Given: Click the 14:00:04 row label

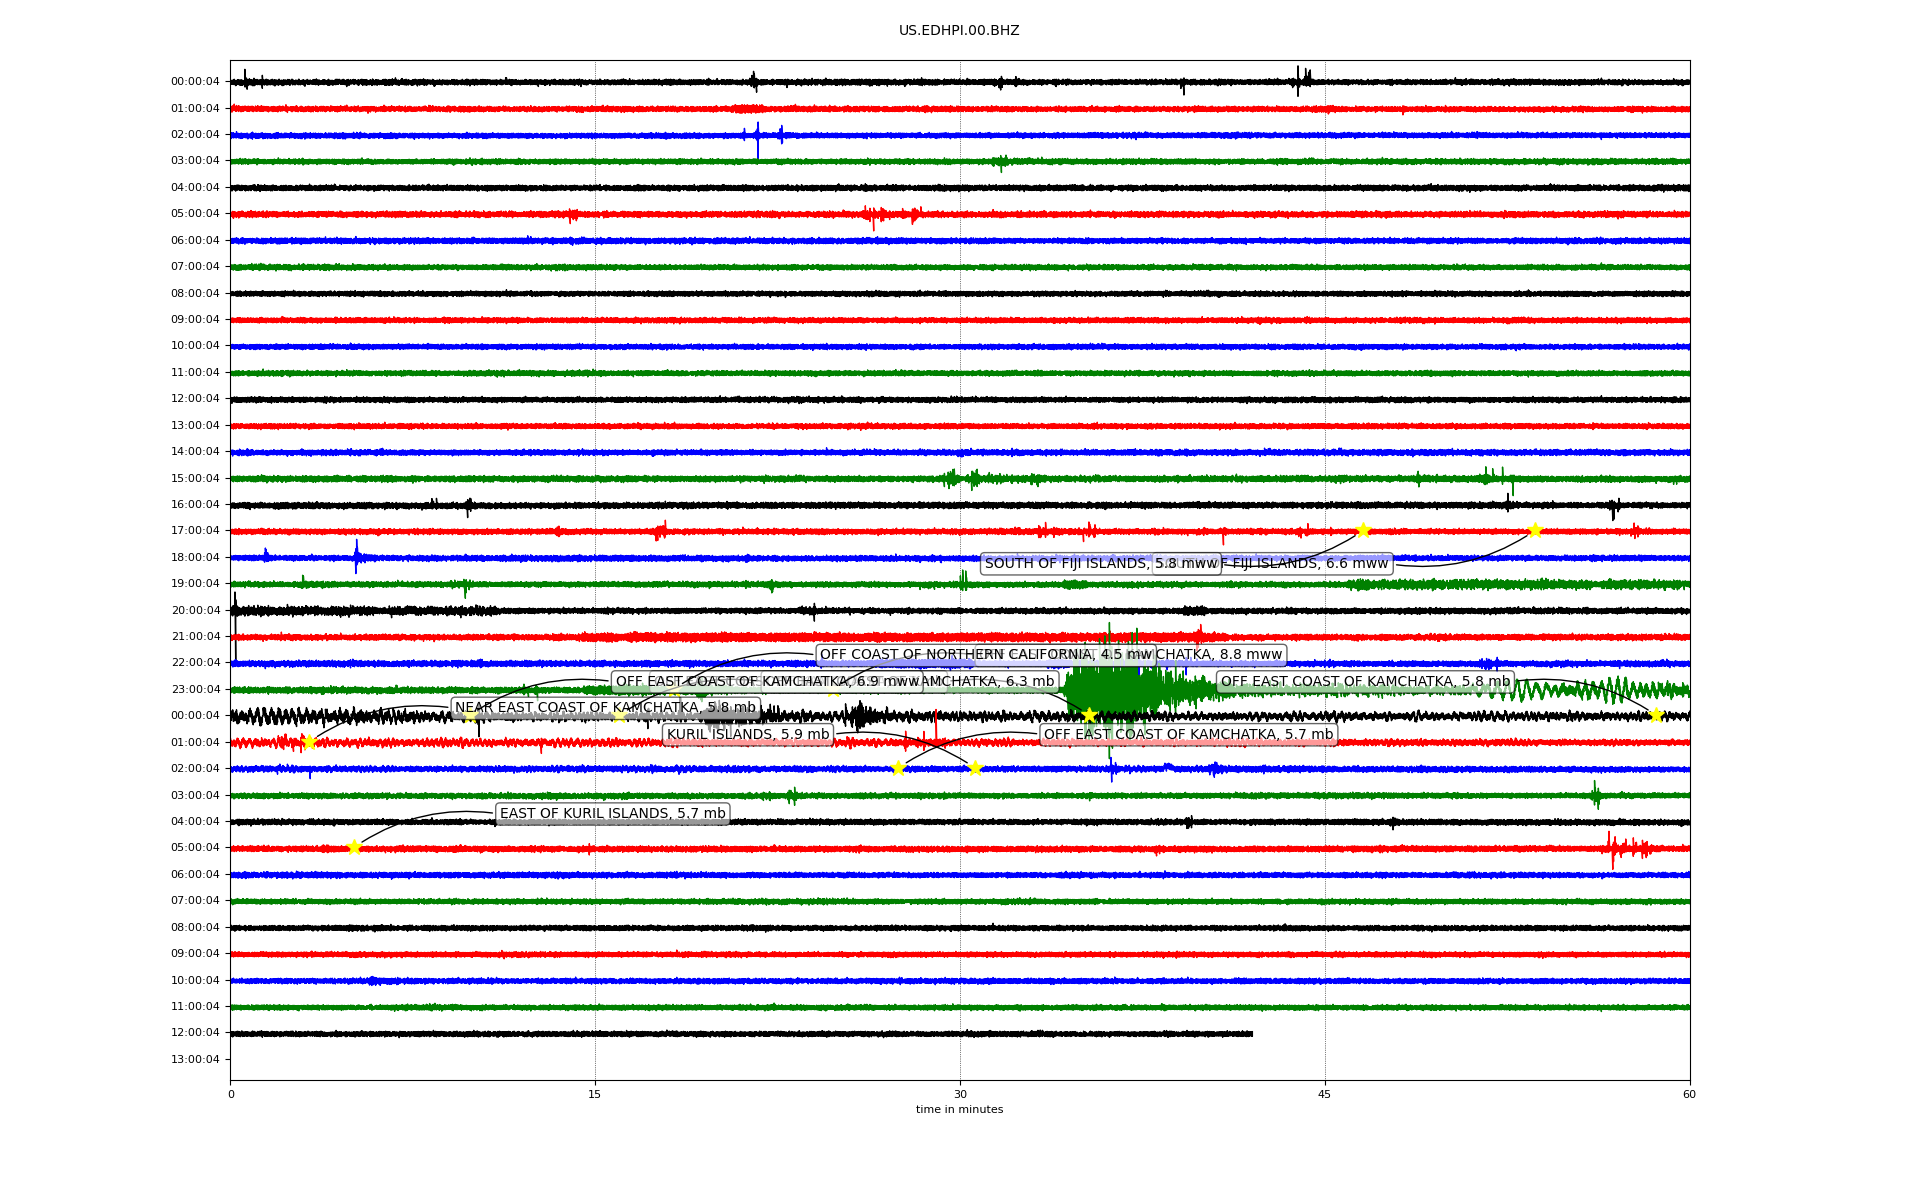Looking at the screenshot, I should click(x=195, y=452).
